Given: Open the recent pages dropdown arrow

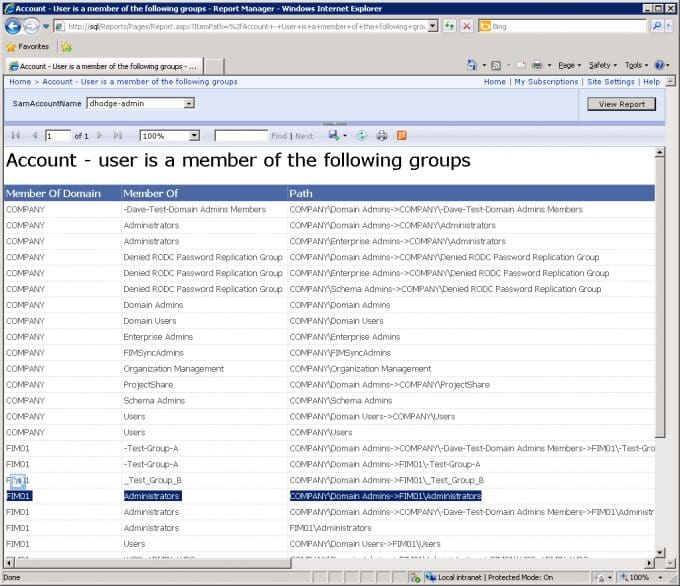Looking at the screenshot, I should point(46,26).
